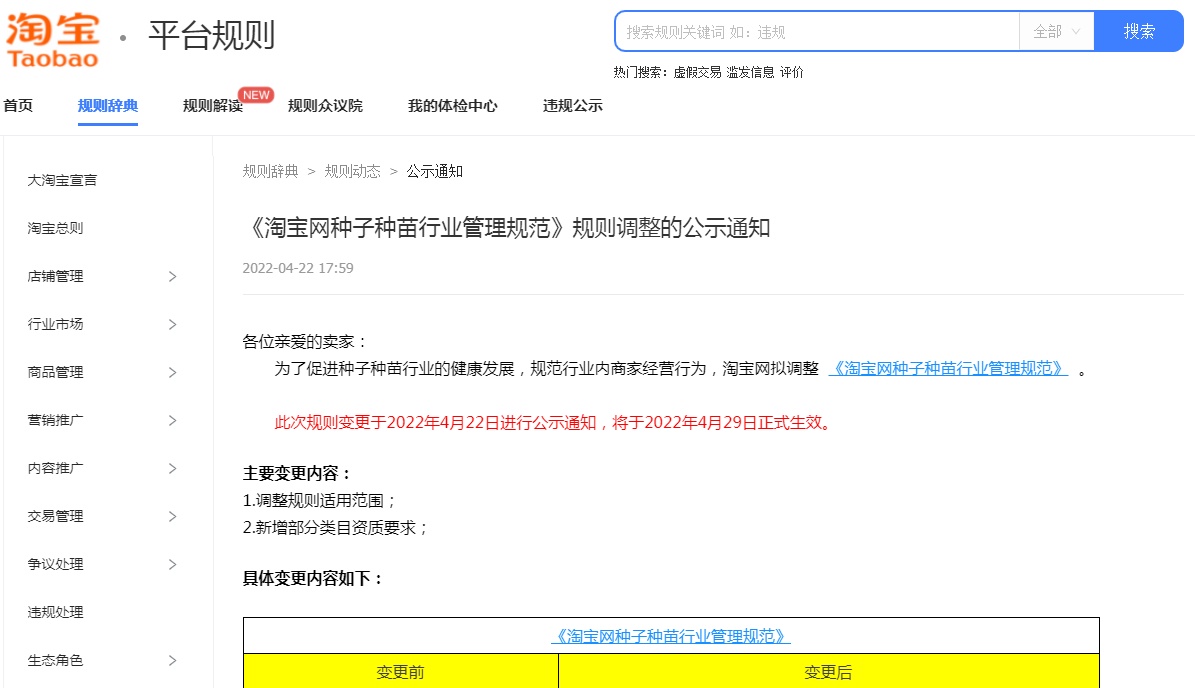Expand the 商品管理 sidebar chevron
This screenshot has width=1195, height=688.
(x=172, y=373)
